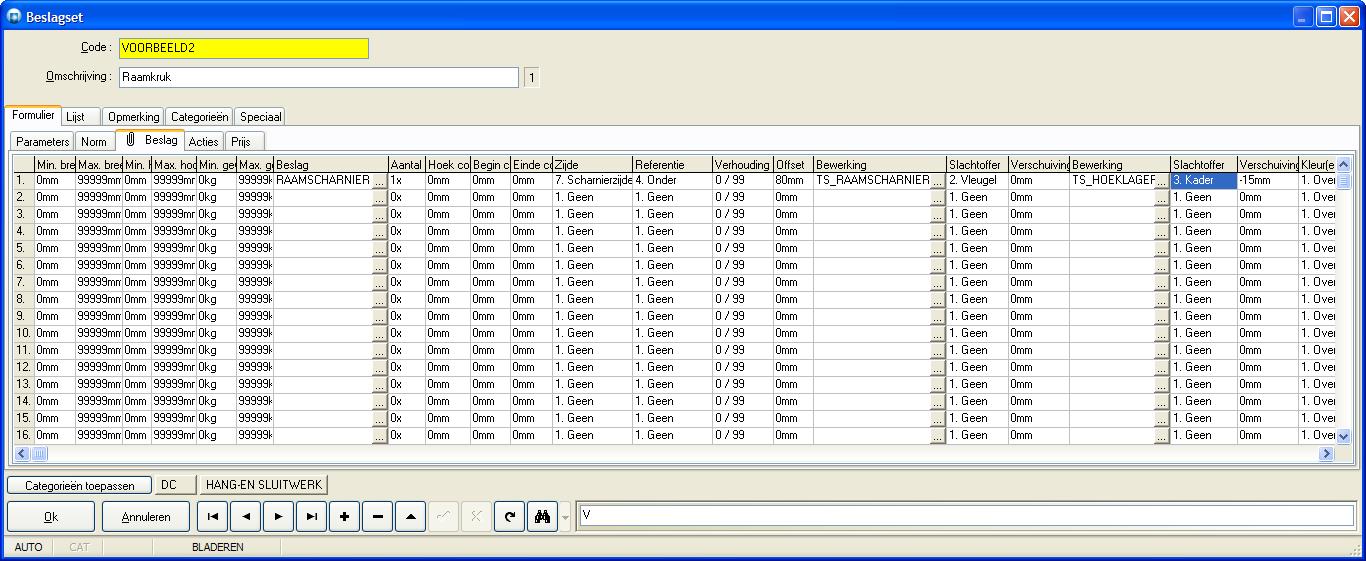The width and height of the screenshot is (1366, 561).
Task: Open Beslag column browse button in row 9
Action: 379,317
